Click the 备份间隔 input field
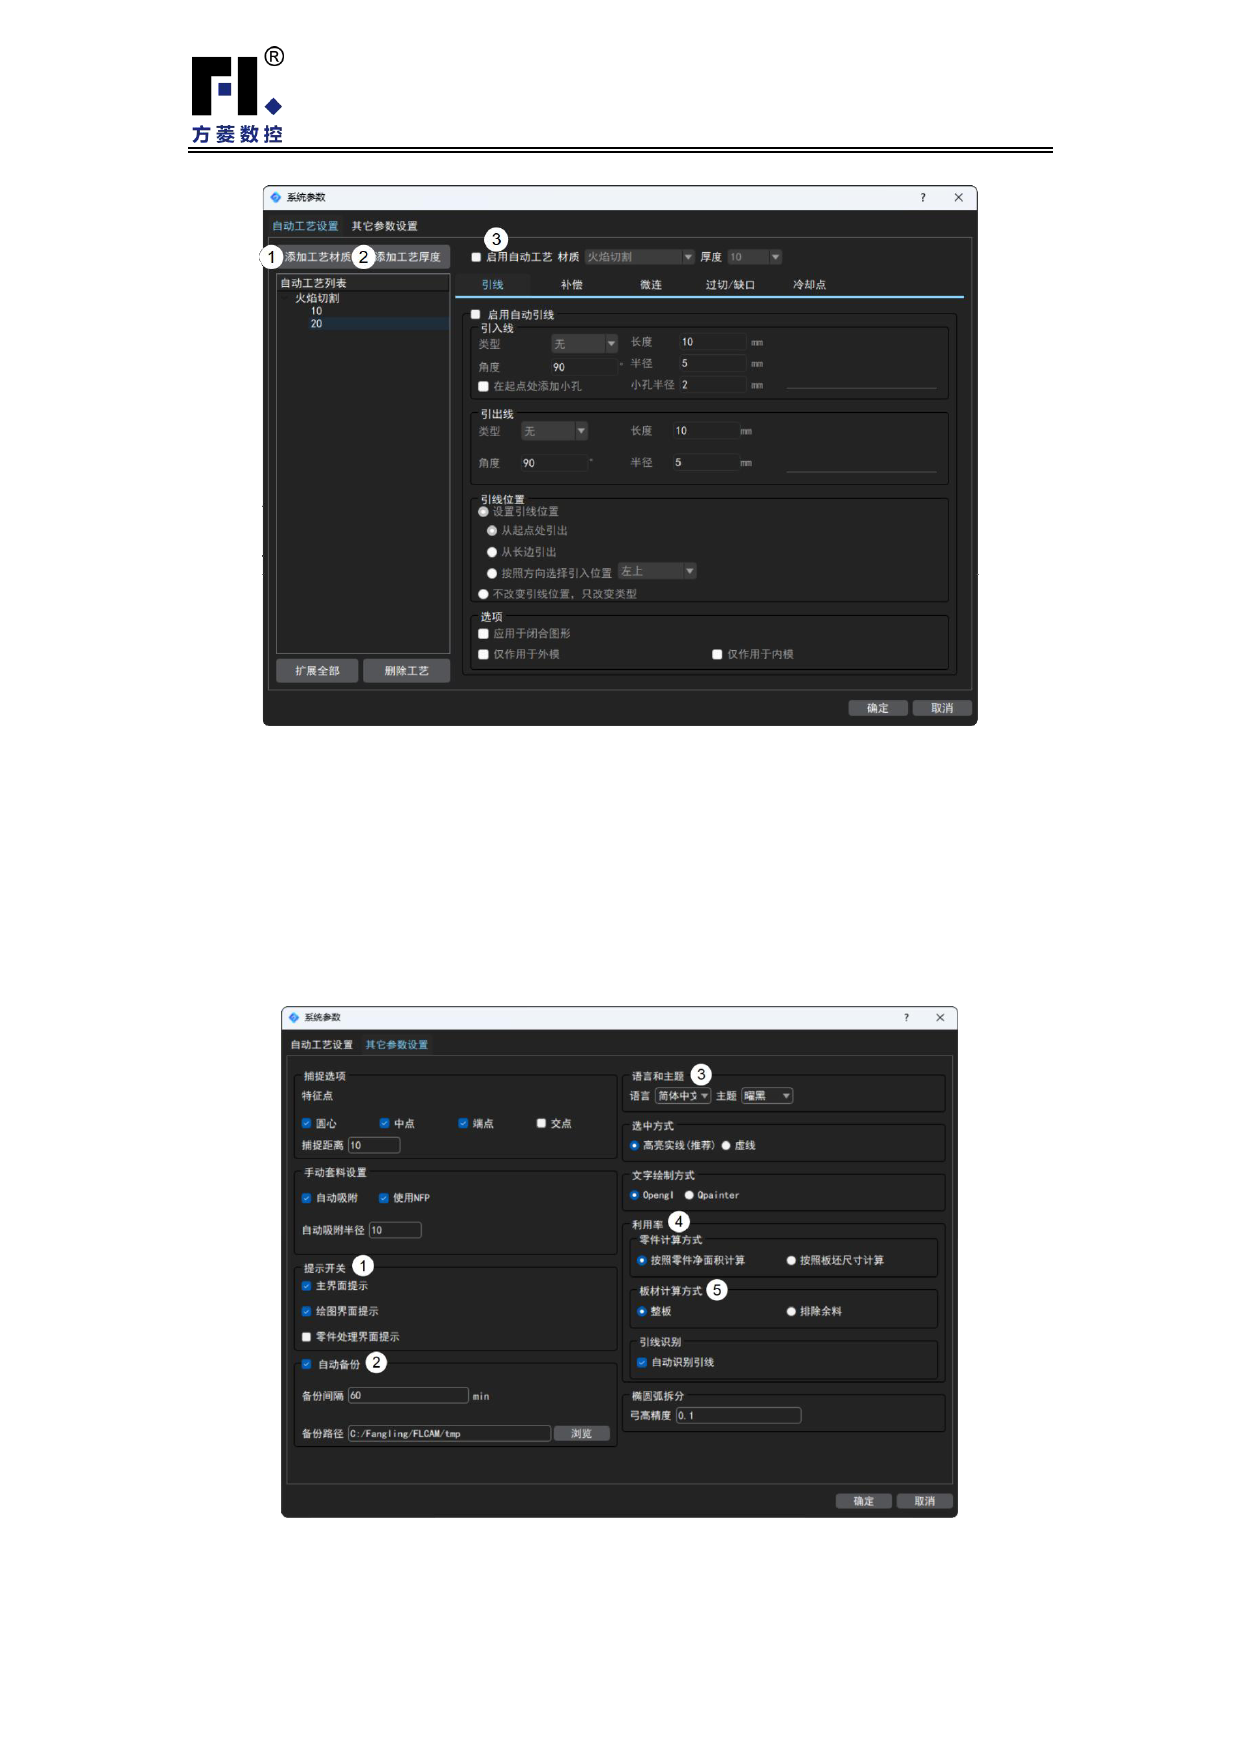 click(408, 1396)
